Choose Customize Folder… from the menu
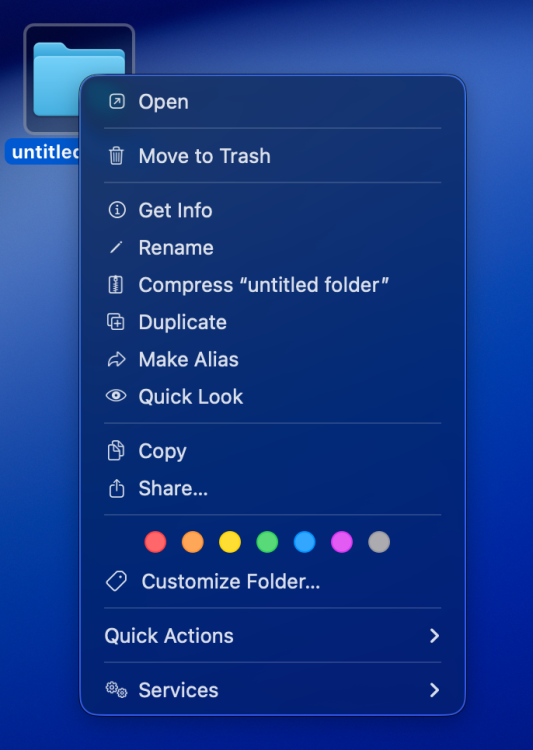533x750 pixels. coord(273,582)
